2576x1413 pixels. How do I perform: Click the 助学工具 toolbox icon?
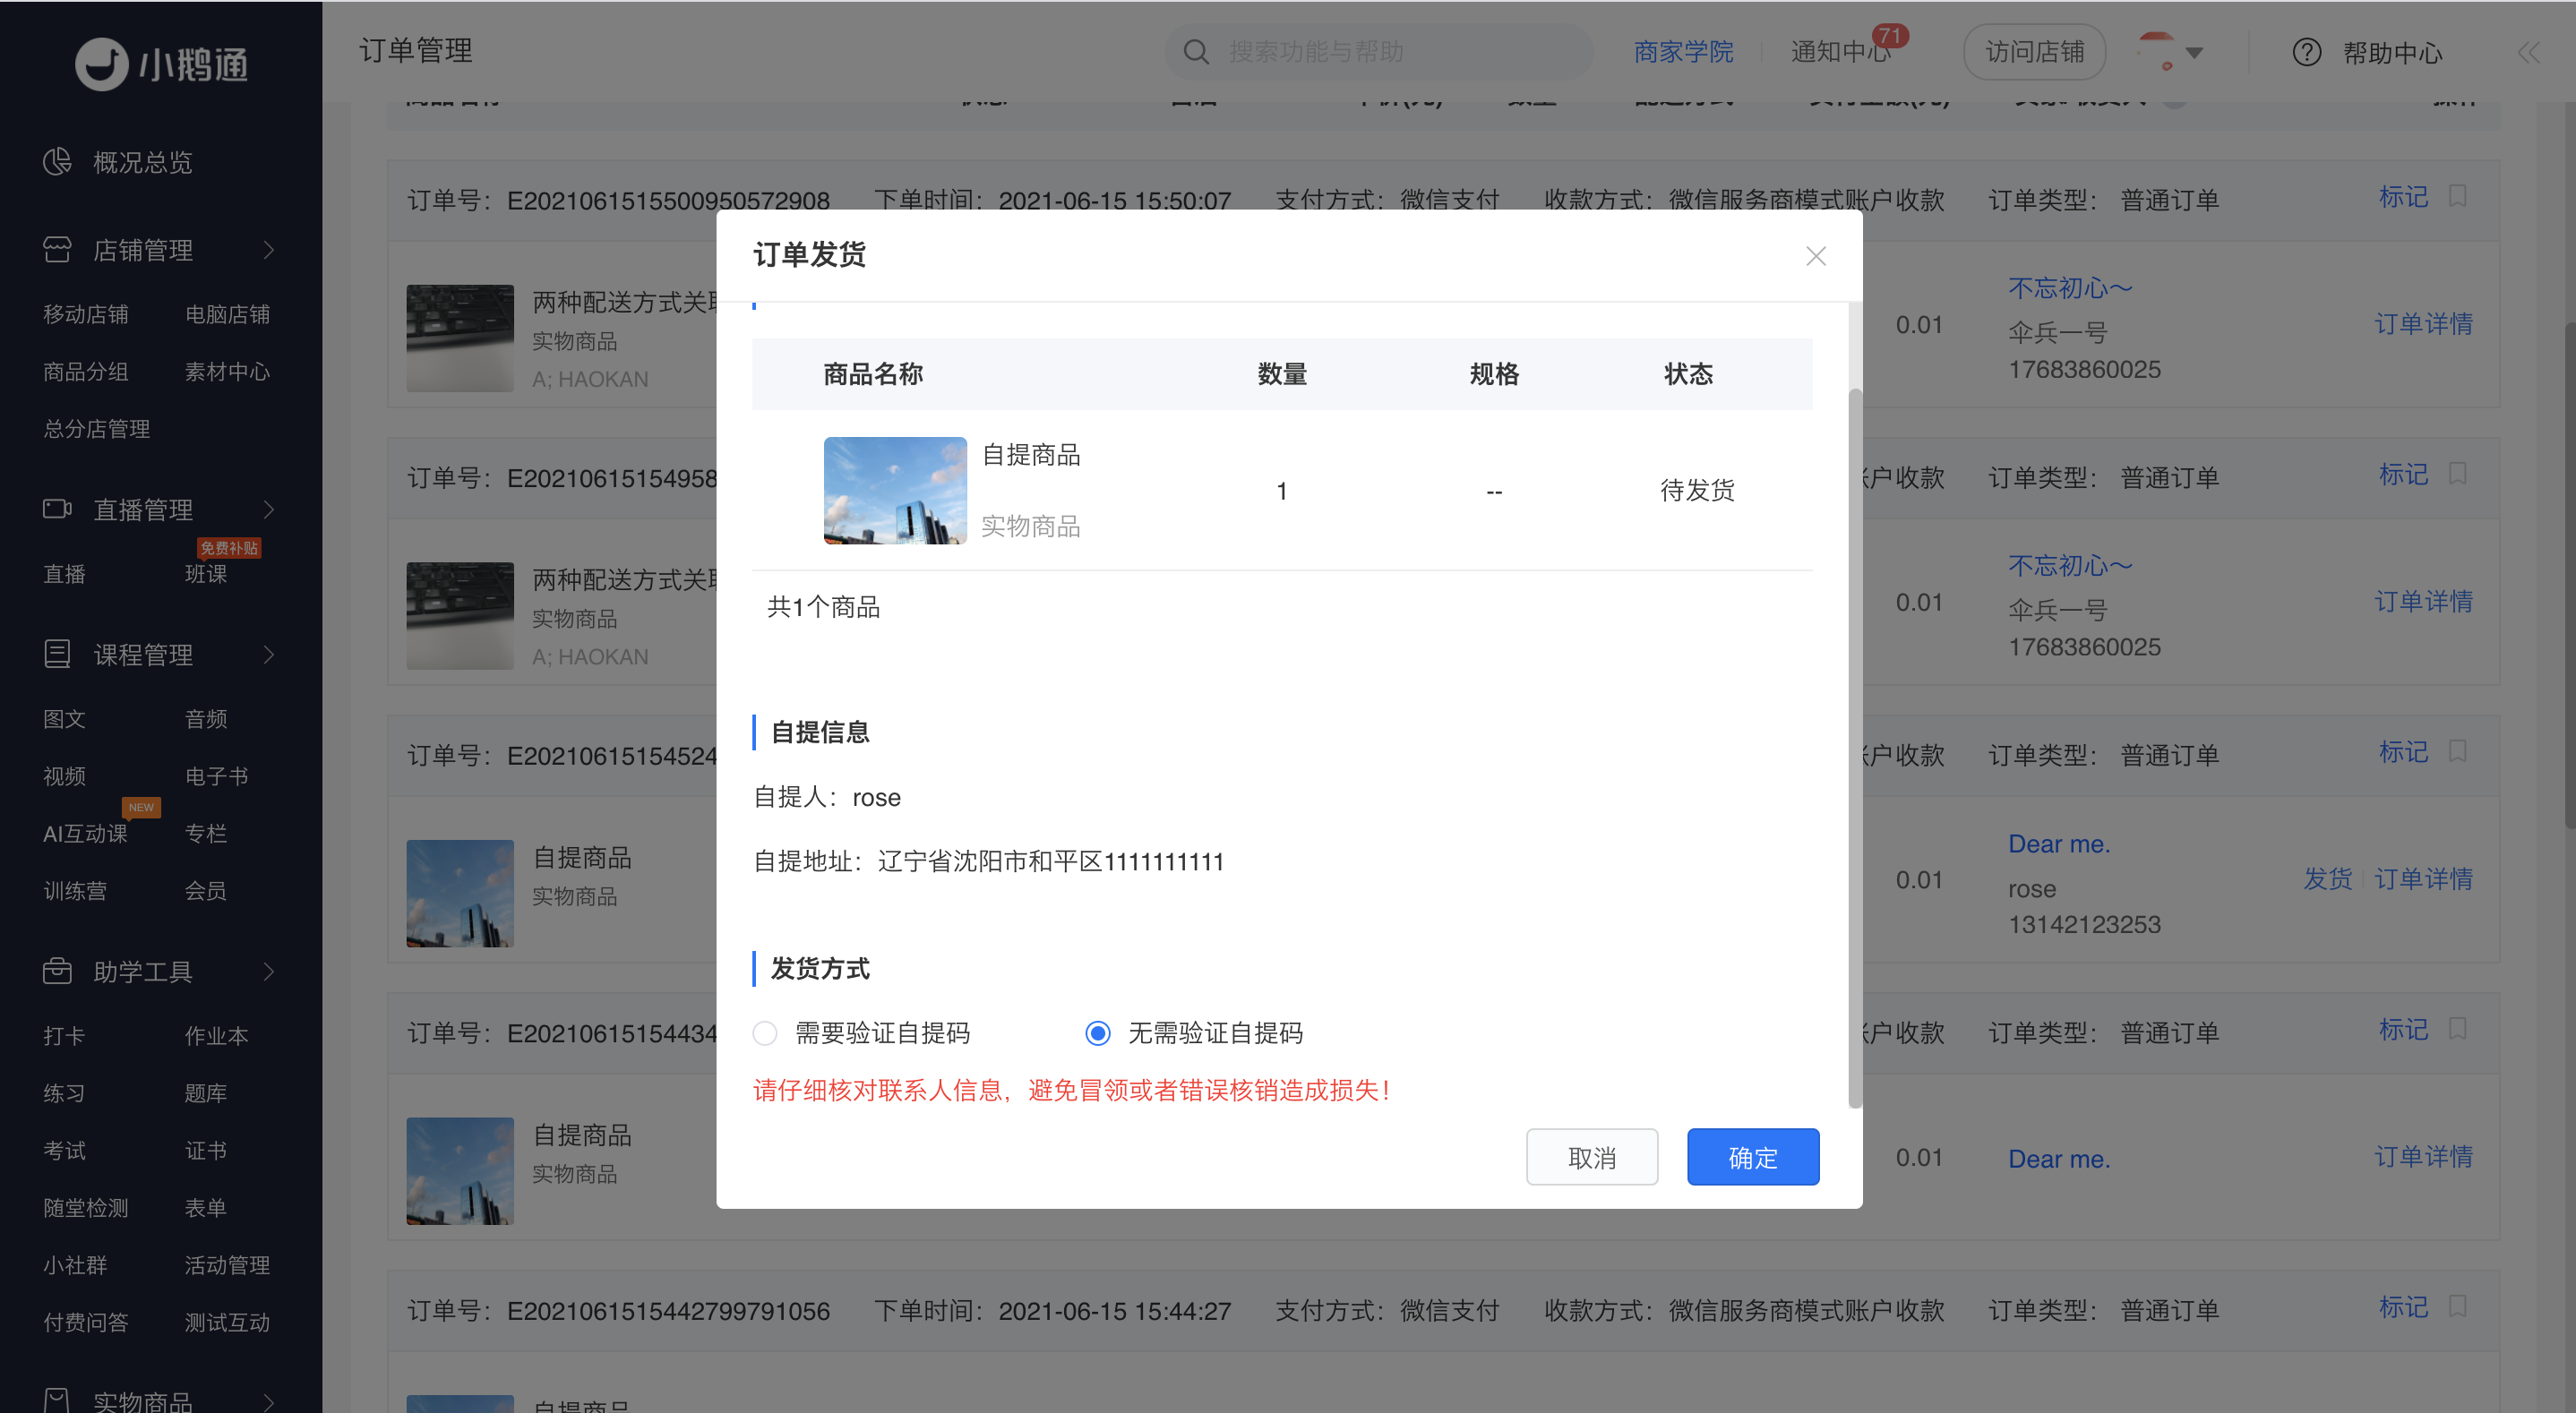[57, 970]
